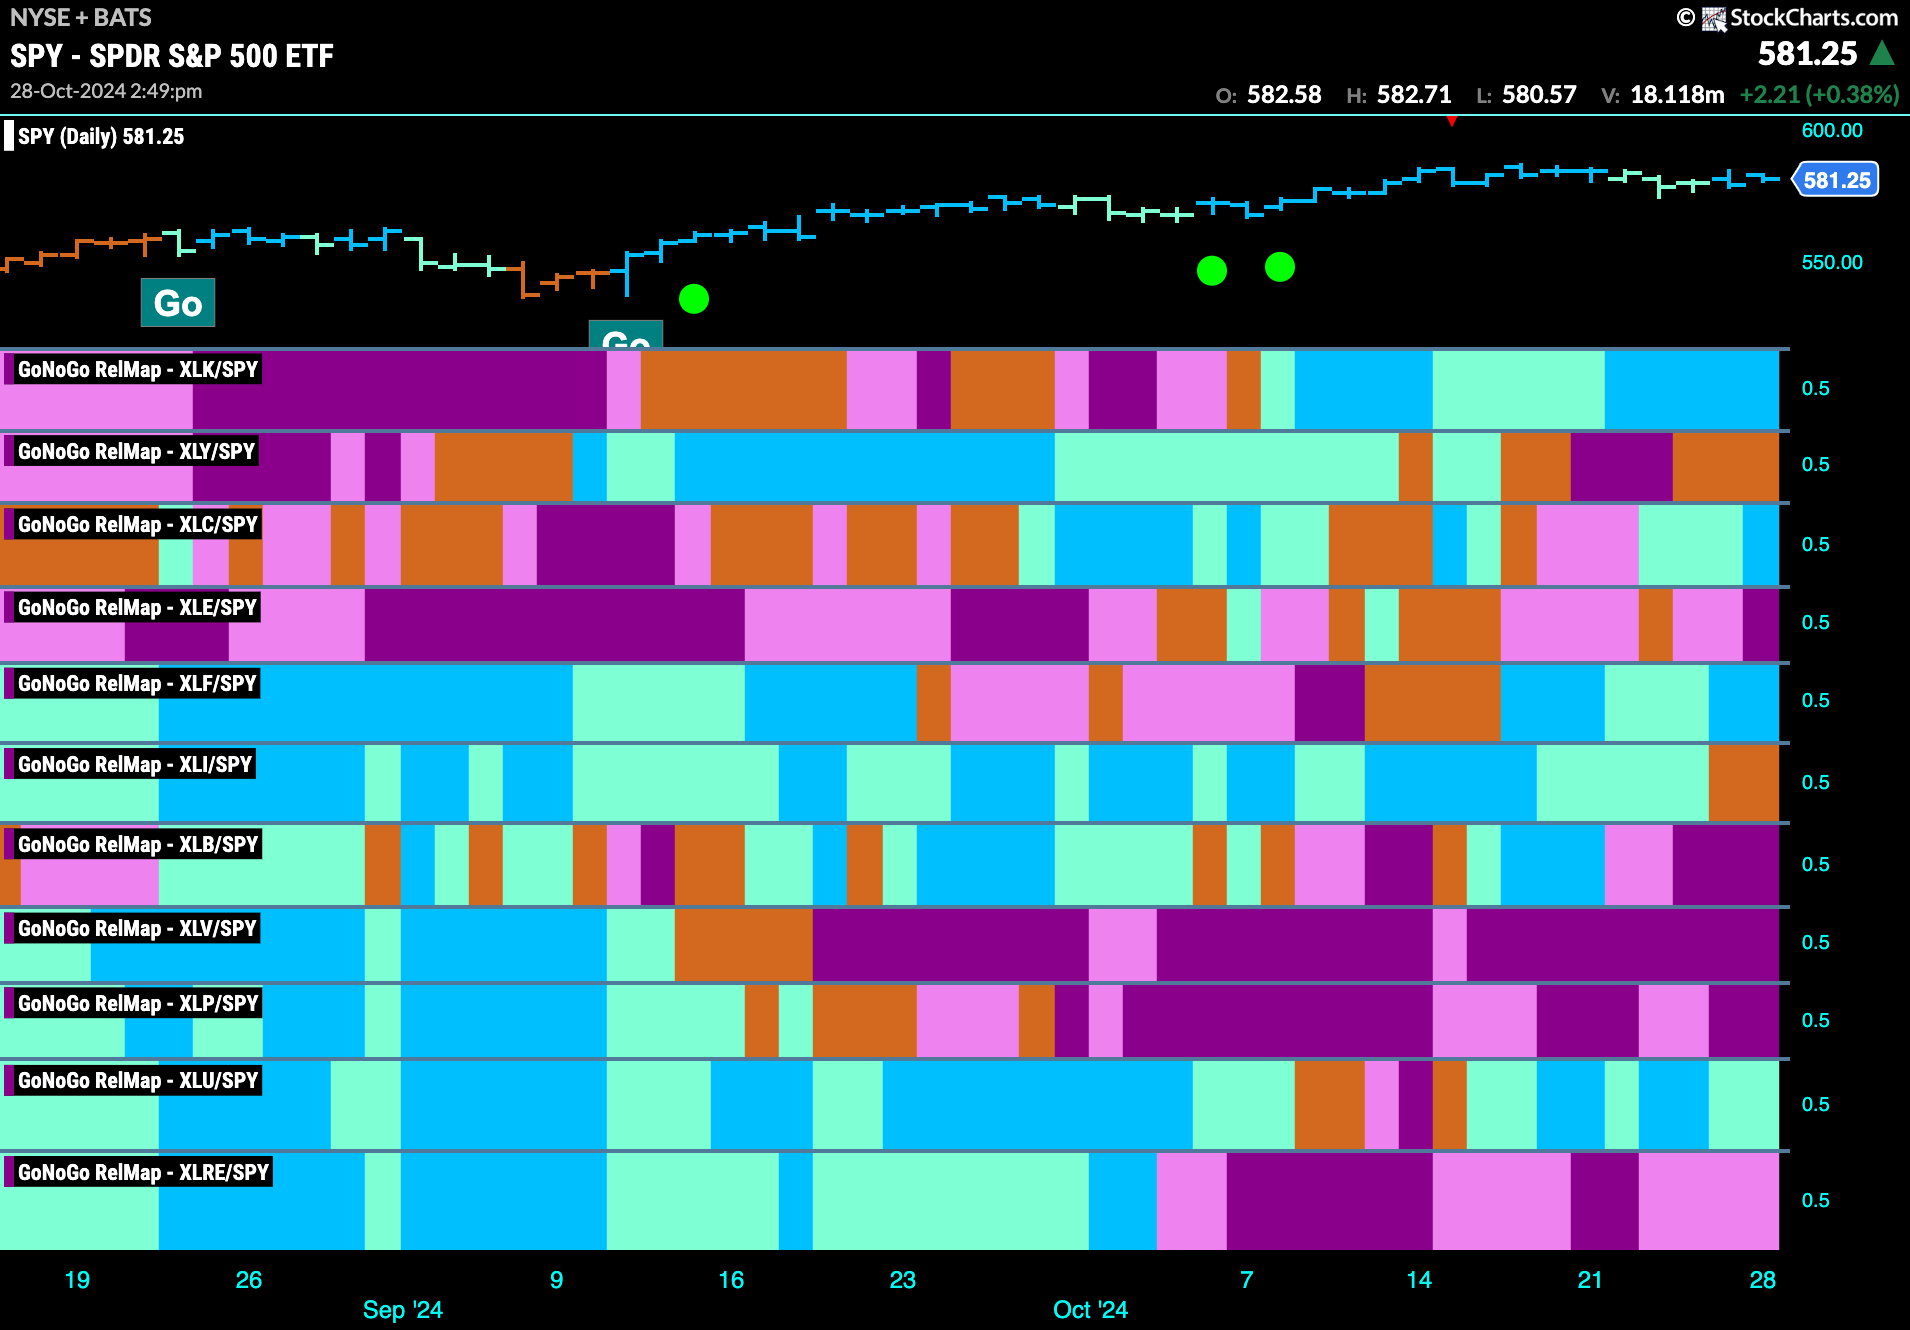Click the red triangle marker above chart
This screenshot has height=1330, width=1910.
tap(1451, 121)
